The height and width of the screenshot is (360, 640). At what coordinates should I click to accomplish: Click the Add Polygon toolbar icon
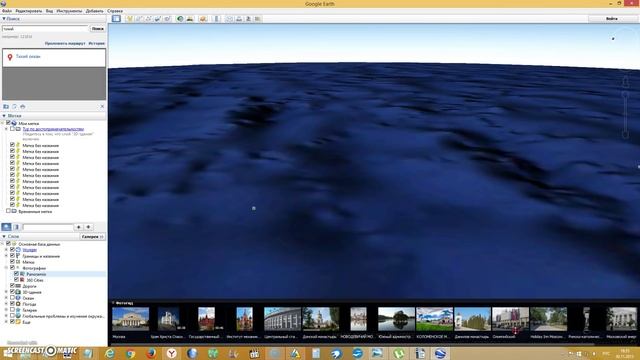(x=139, y=19)
